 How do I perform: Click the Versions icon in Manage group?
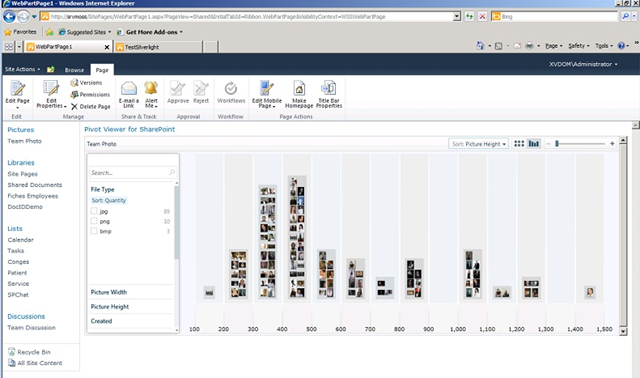pyautogui.click(x=74, y=83)
